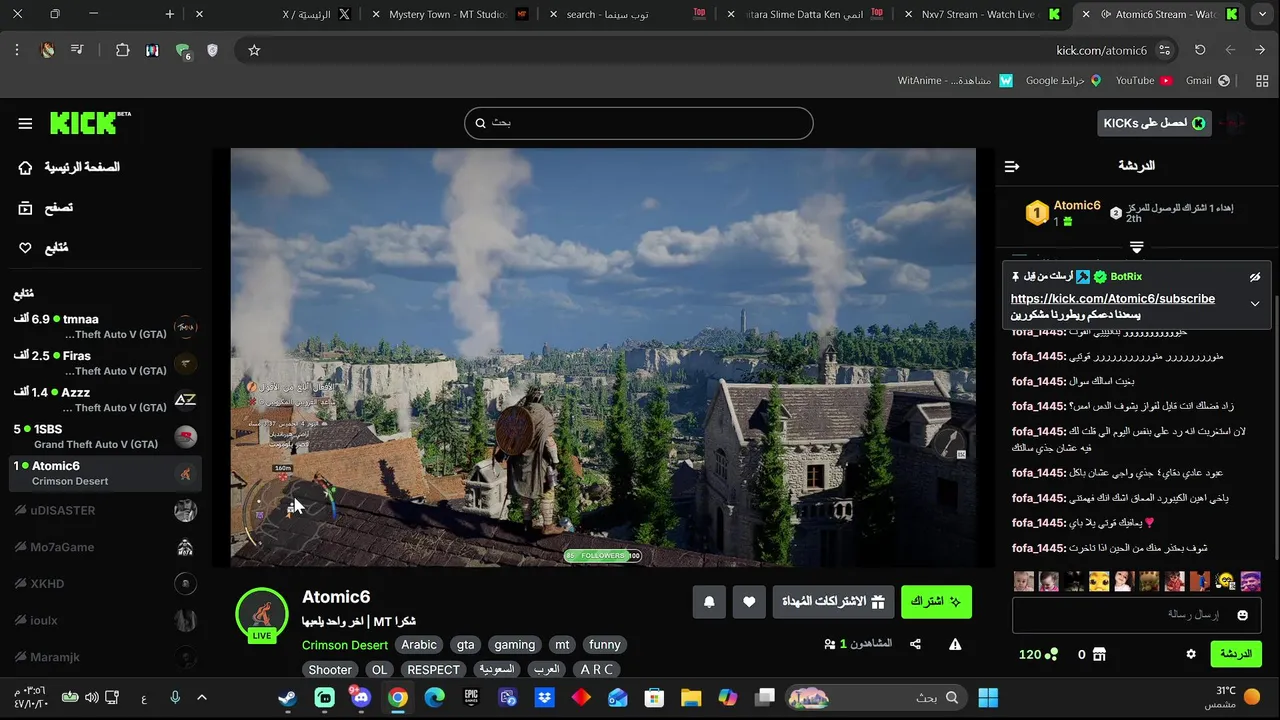Click the 120 channel points icon
The height and width of the screenshot is (720, 1280).
point(1051,655)
